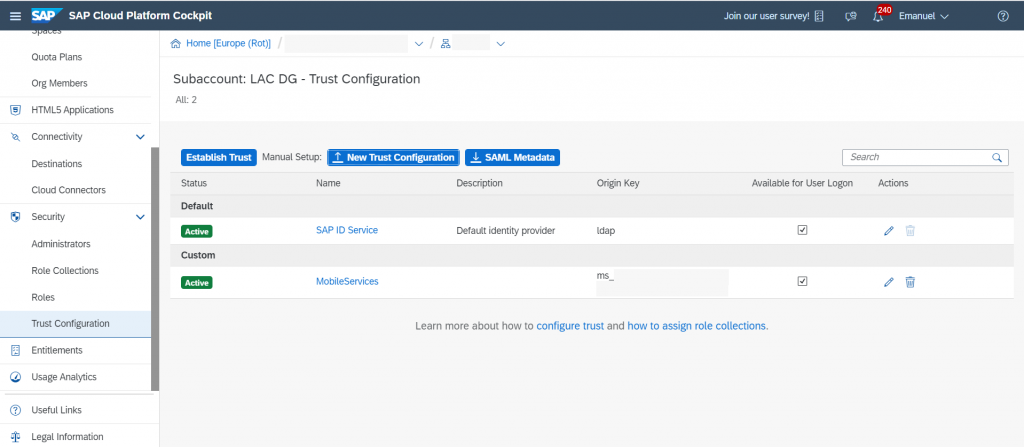The width and height of the screenshot is (1024, 447).
Task: Open the subaccount breadcrumb dropdown arrow
Action: tap(501, 44)
